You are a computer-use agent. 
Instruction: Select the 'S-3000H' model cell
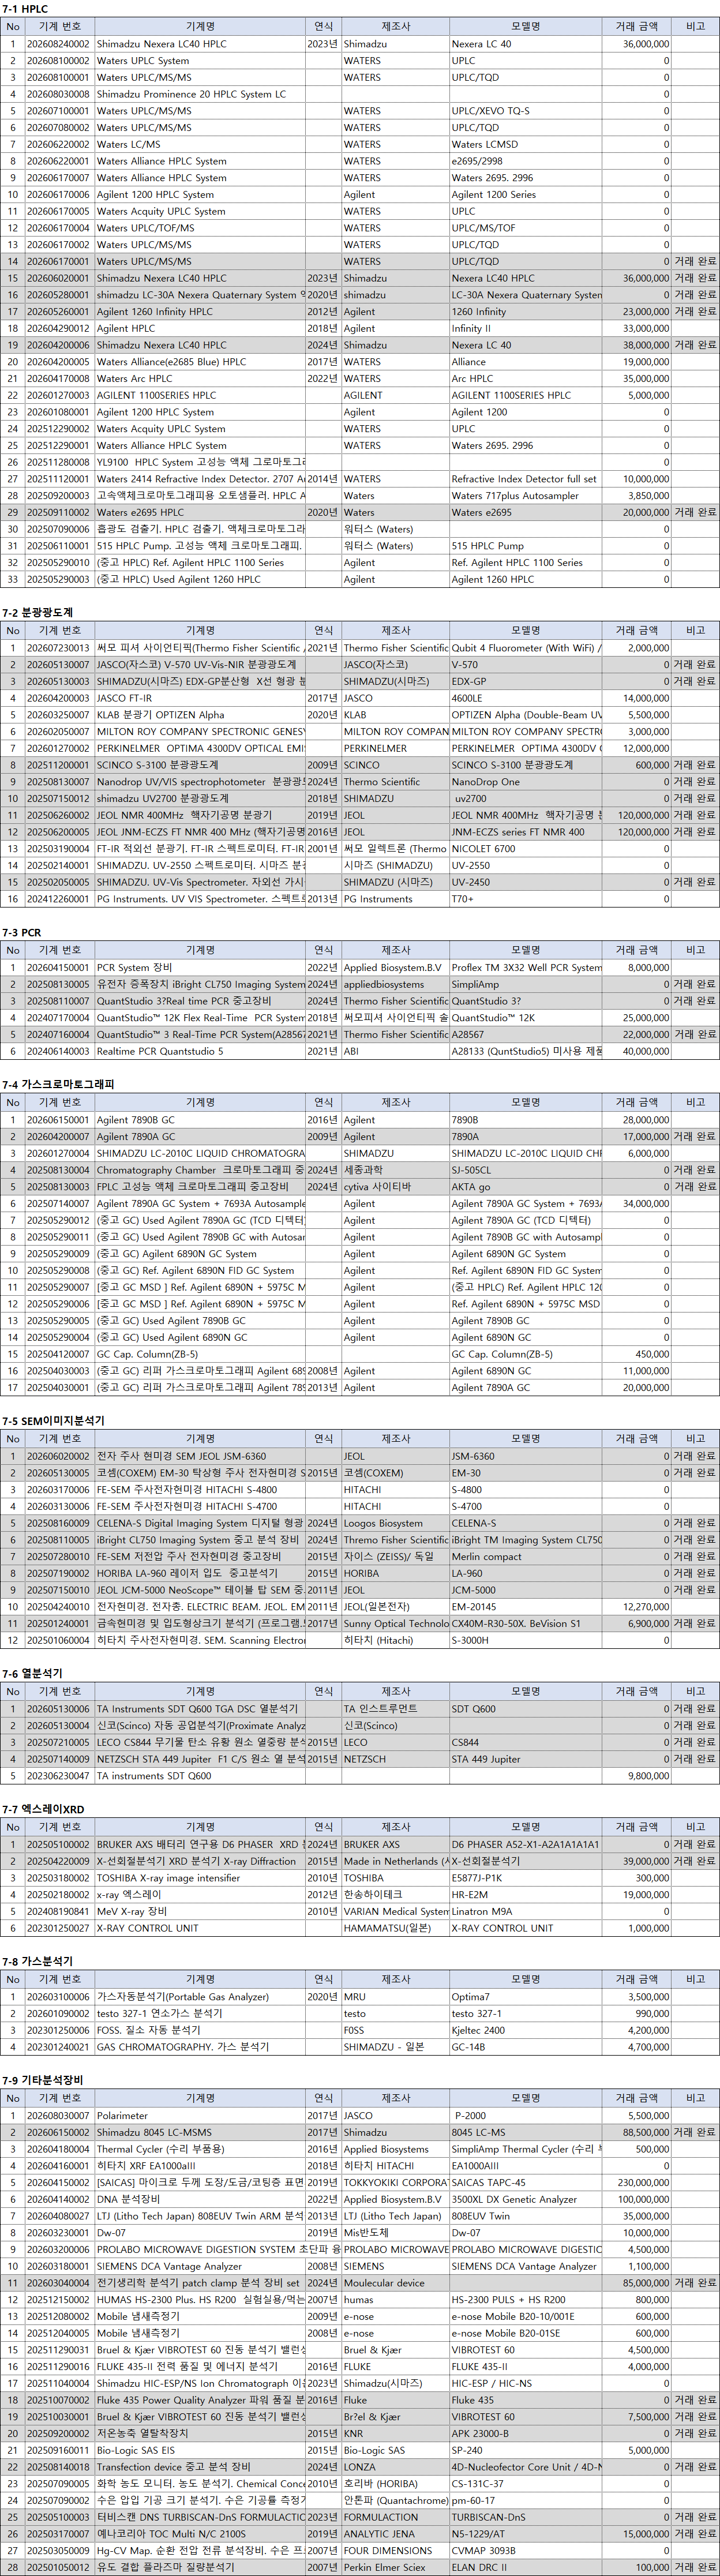click(525, 1640)
